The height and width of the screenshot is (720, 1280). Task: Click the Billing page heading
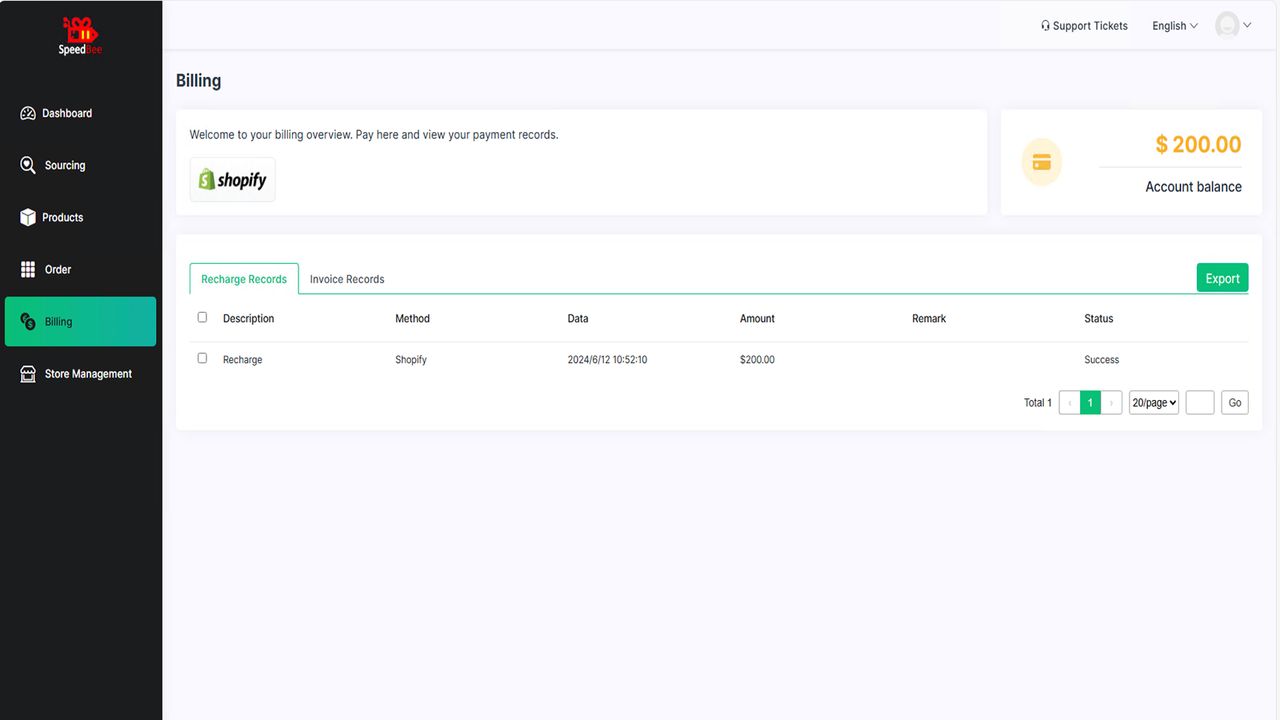tap(198, 81)
